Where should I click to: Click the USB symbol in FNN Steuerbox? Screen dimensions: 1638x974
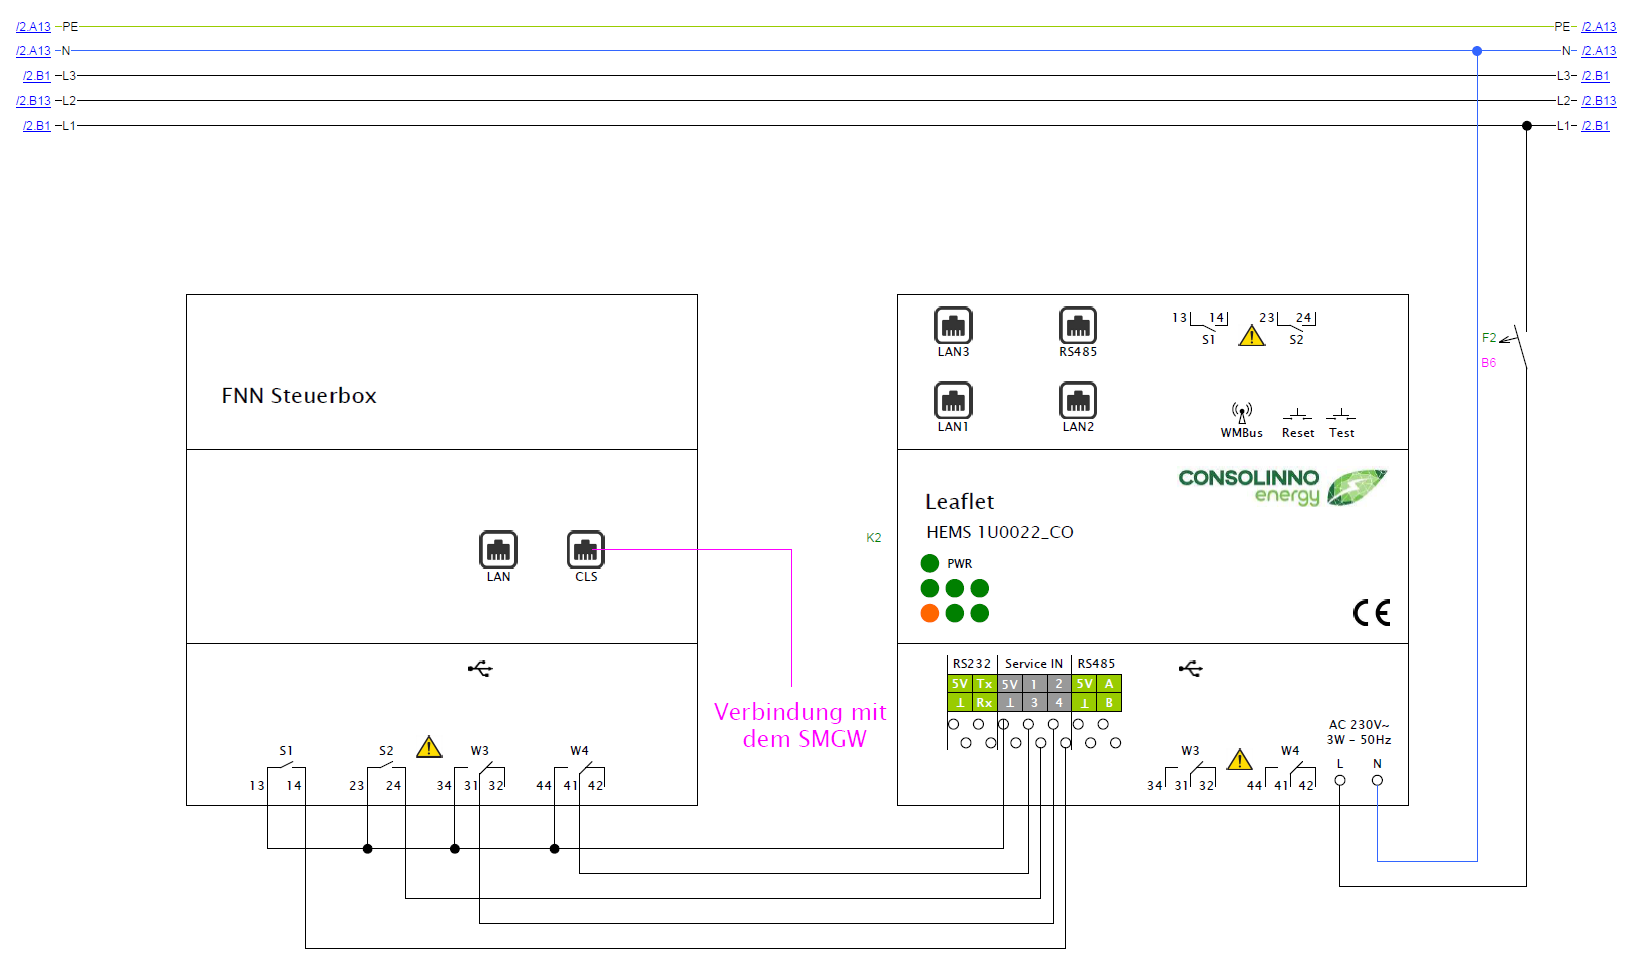click(480, 669)
